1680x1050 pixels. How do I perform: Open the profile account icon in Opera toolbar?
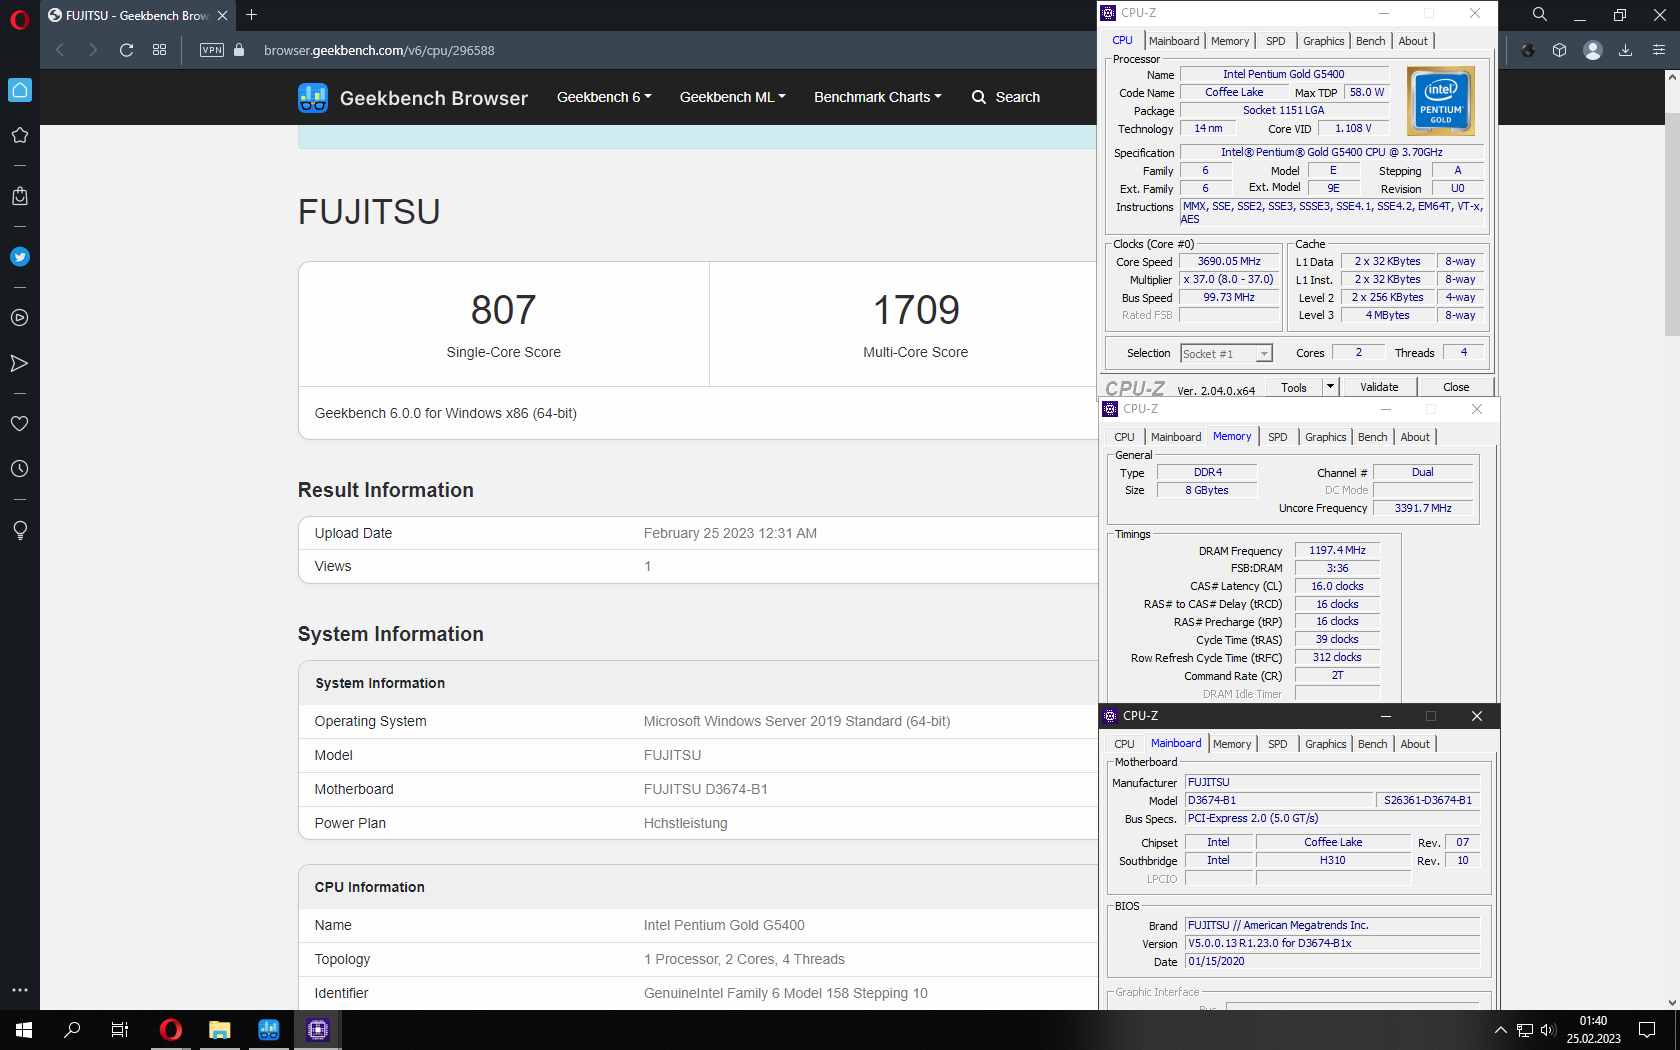pos(1593,50)
